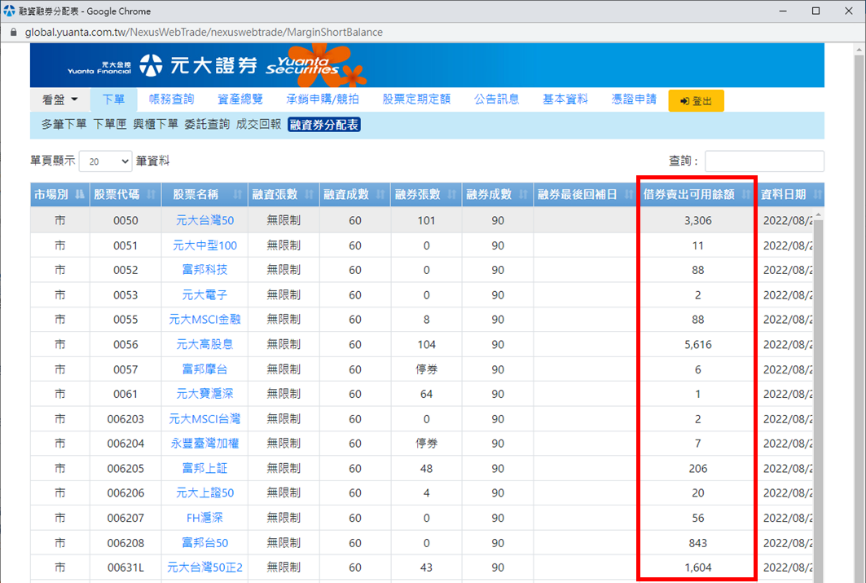Click the 元大MSCI台灣 link
Viewport: 866px width, 583px height.
click(205, 418)
